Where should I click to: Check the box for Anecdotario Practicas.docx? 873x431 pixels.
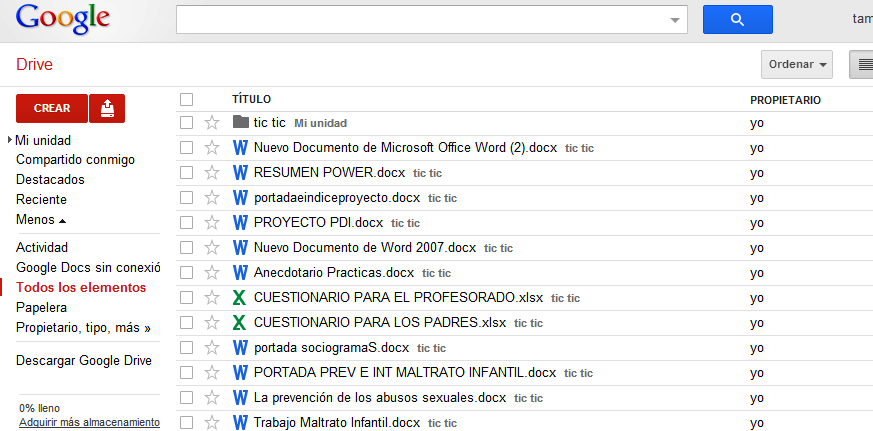pos(186,272)
